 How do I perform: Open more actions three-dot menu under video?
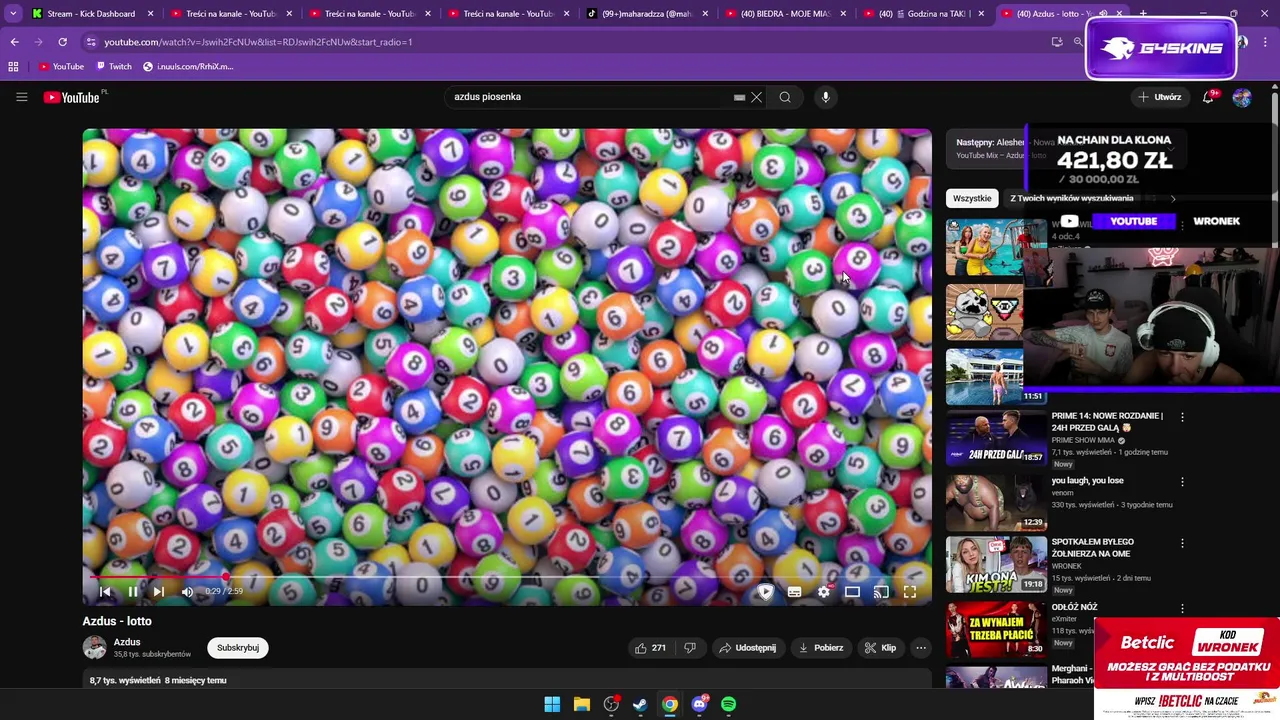point(921,648)
